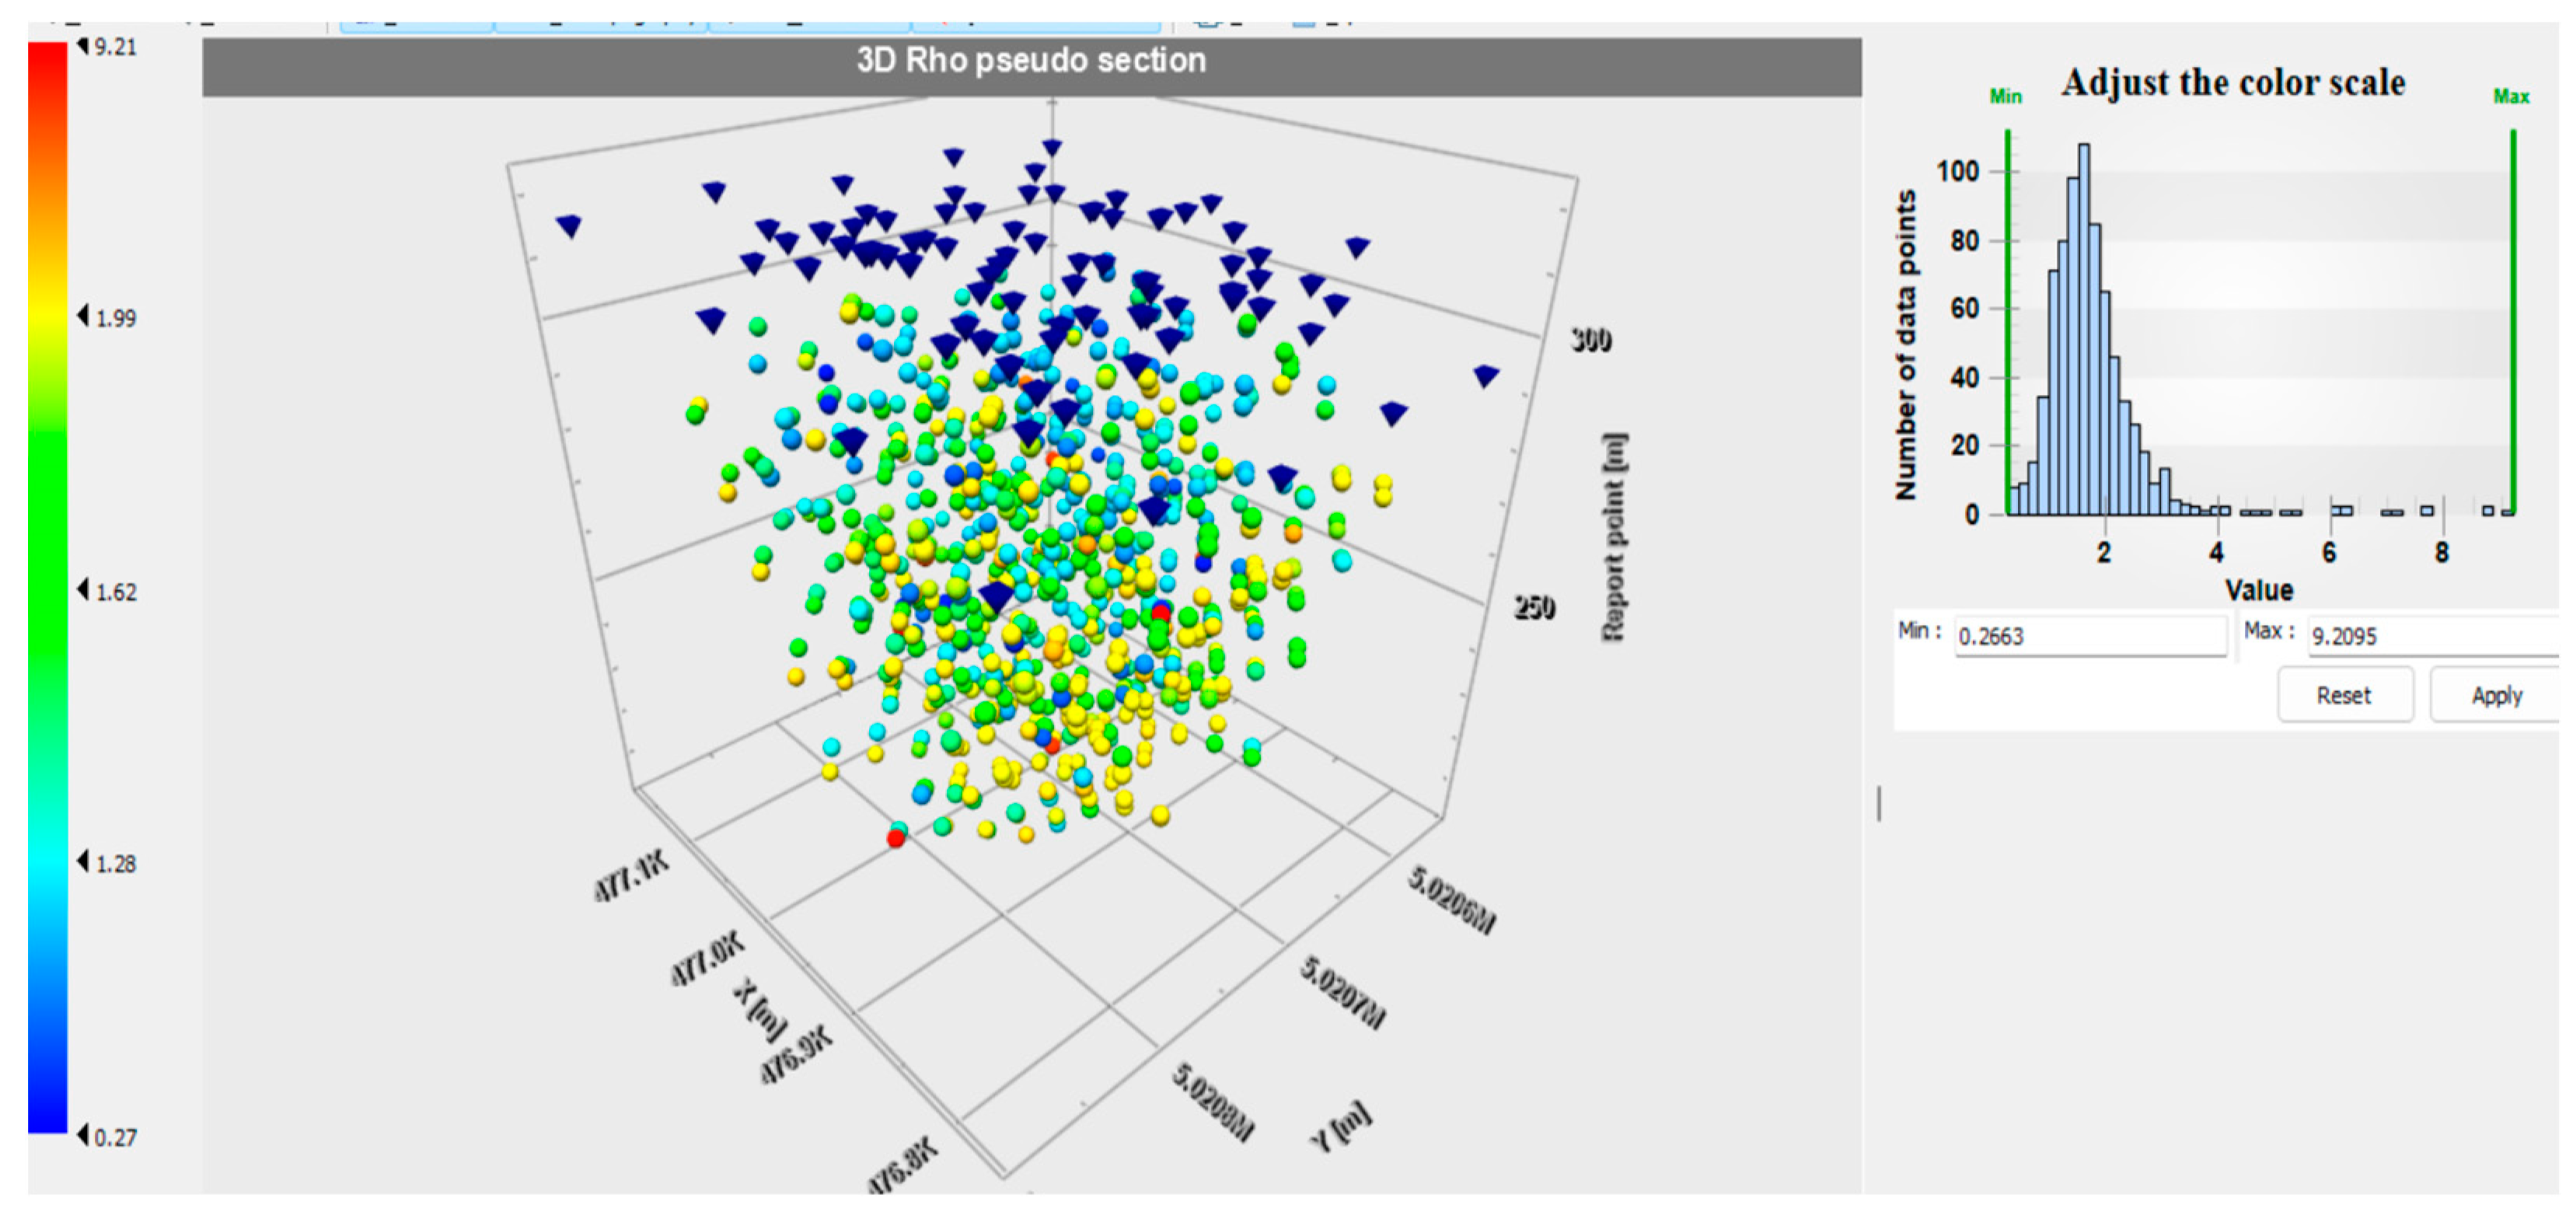The height and width of the screenshot is (1219, 2576).
Task: Click the Reset button
Action: (x=2343, y=695)
